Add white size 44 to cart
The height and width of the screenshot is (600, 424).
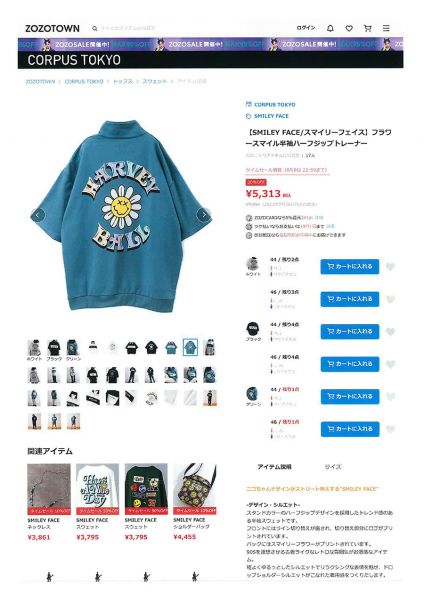point(350,266)
